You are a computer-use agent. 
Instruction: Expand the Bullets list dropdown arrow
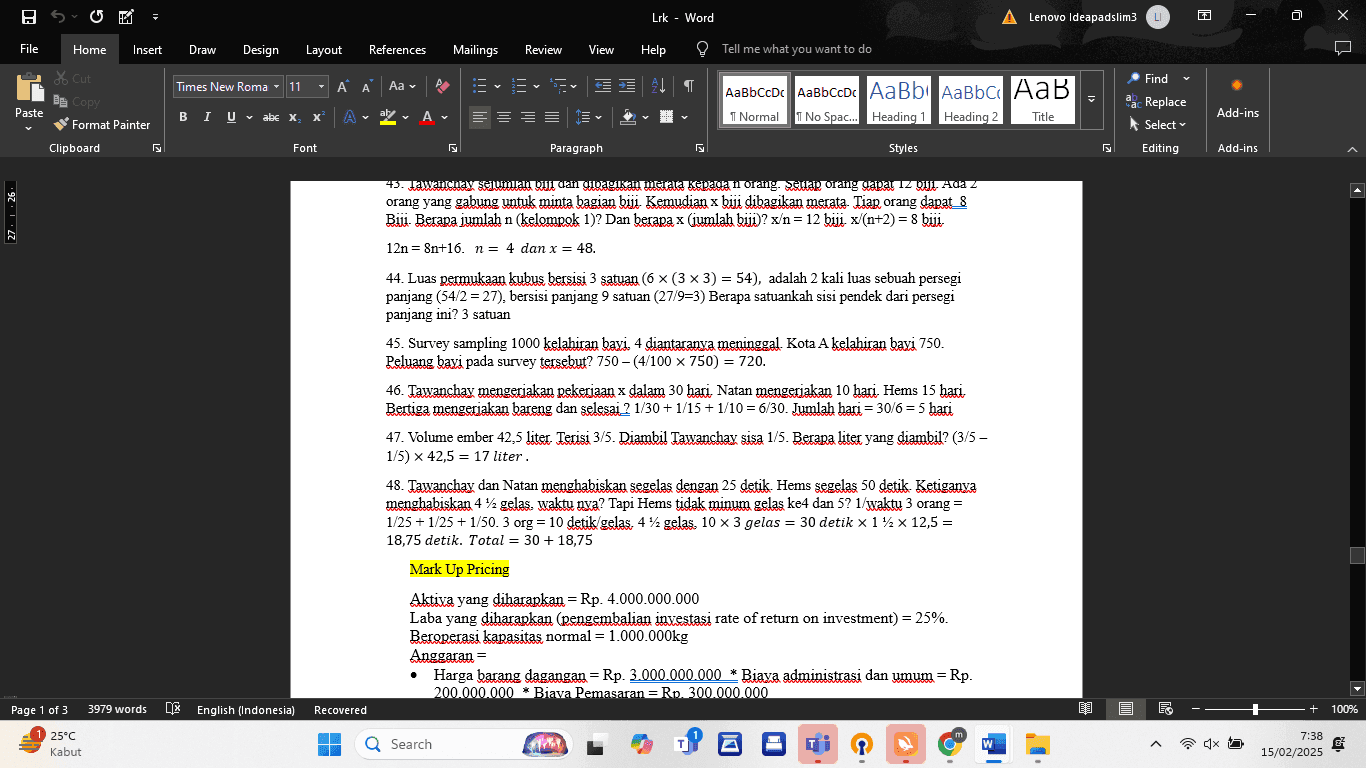(x=497, y=86)
